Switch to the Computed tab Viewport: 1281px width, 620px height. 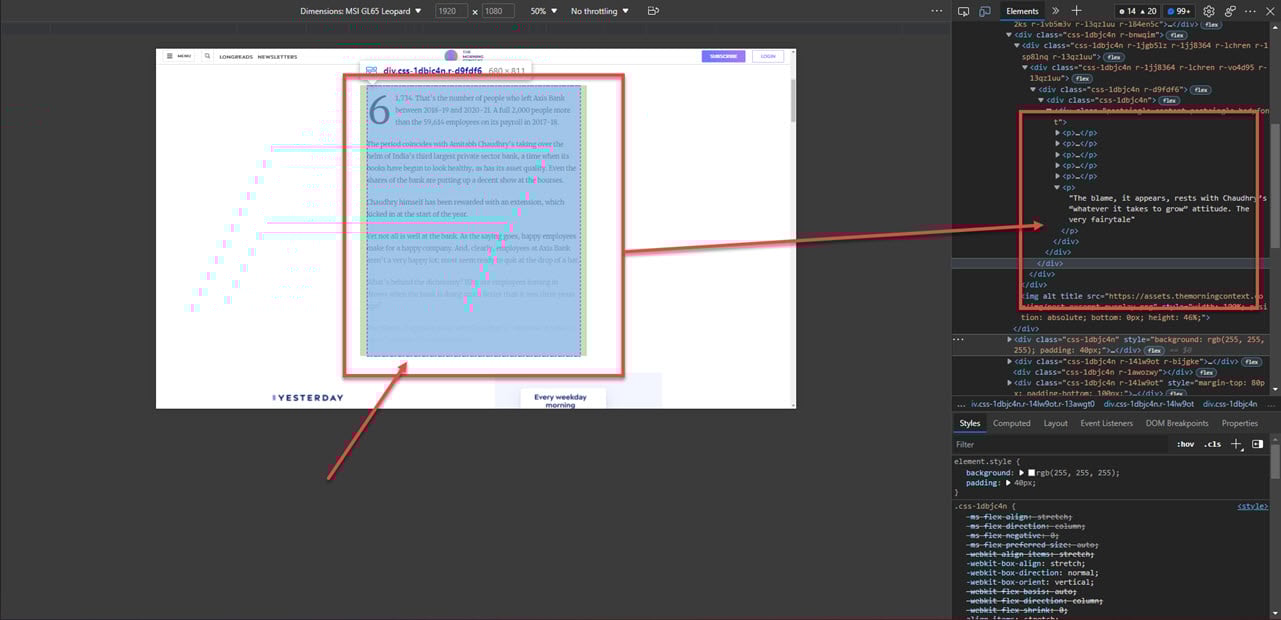[1011, 423]
